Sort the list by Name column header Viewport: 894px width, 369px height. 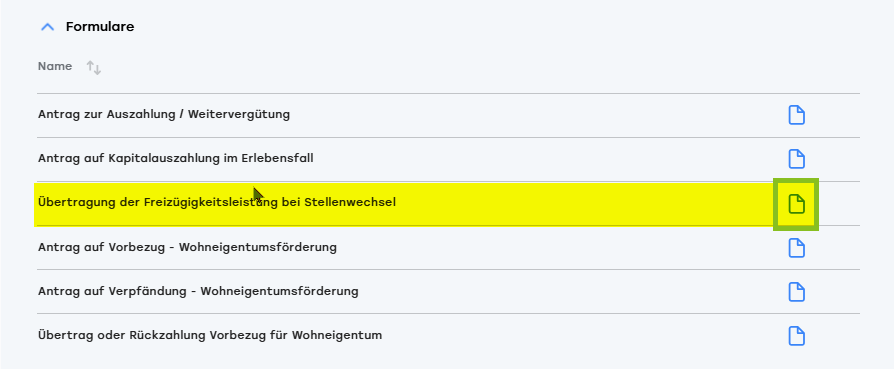[55, 66]
